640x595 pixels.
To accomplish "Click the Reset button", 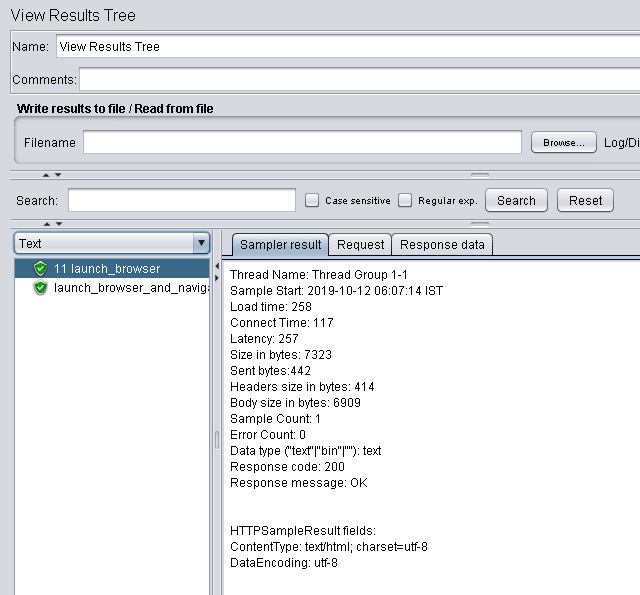I will click(x=585, y=200).
